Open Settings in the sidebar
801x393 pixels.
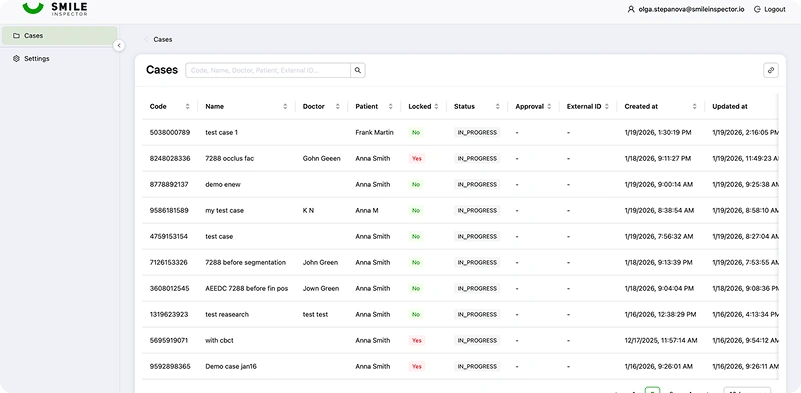coord(59,59)
